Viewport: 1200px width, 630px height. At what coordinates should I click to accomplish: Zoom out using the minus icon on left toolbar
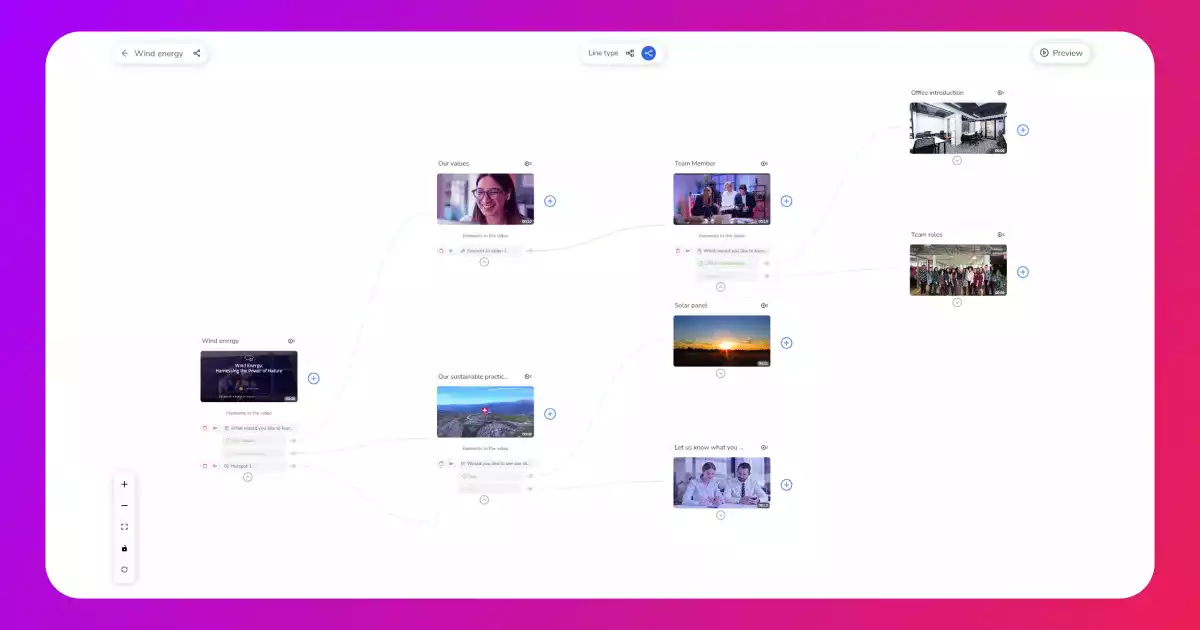124,506
